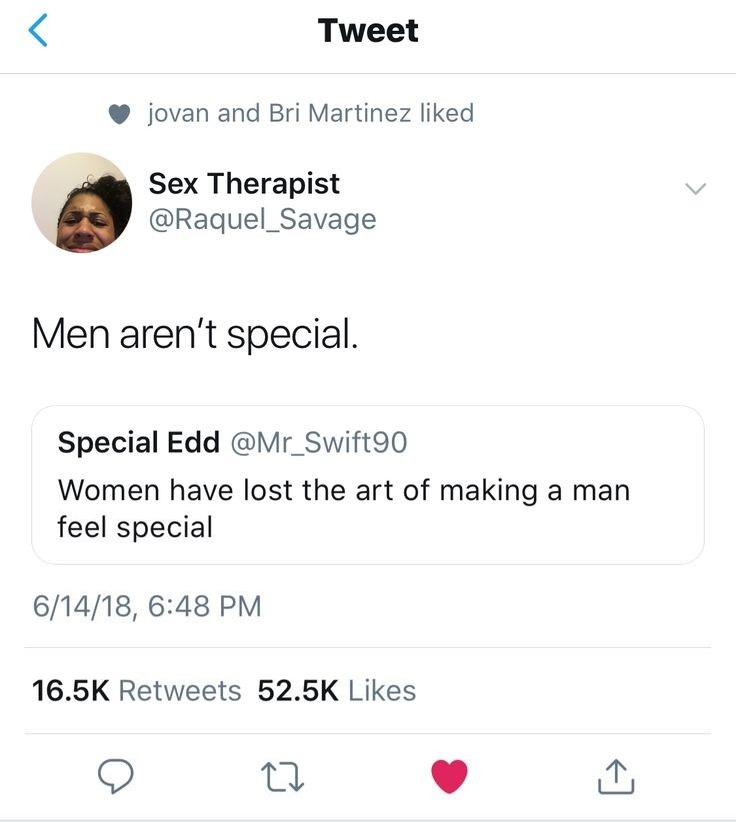The height and width of the screenshot is (822, 736).
Task: Open the Sex Therapist display name
Action: click(244, 183)
